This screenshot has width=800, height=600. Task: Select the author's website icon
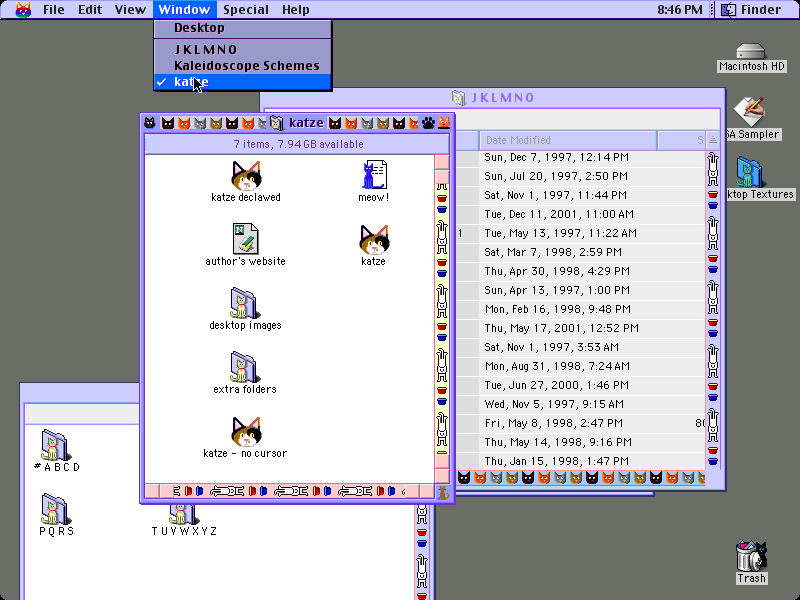[245, 238]
